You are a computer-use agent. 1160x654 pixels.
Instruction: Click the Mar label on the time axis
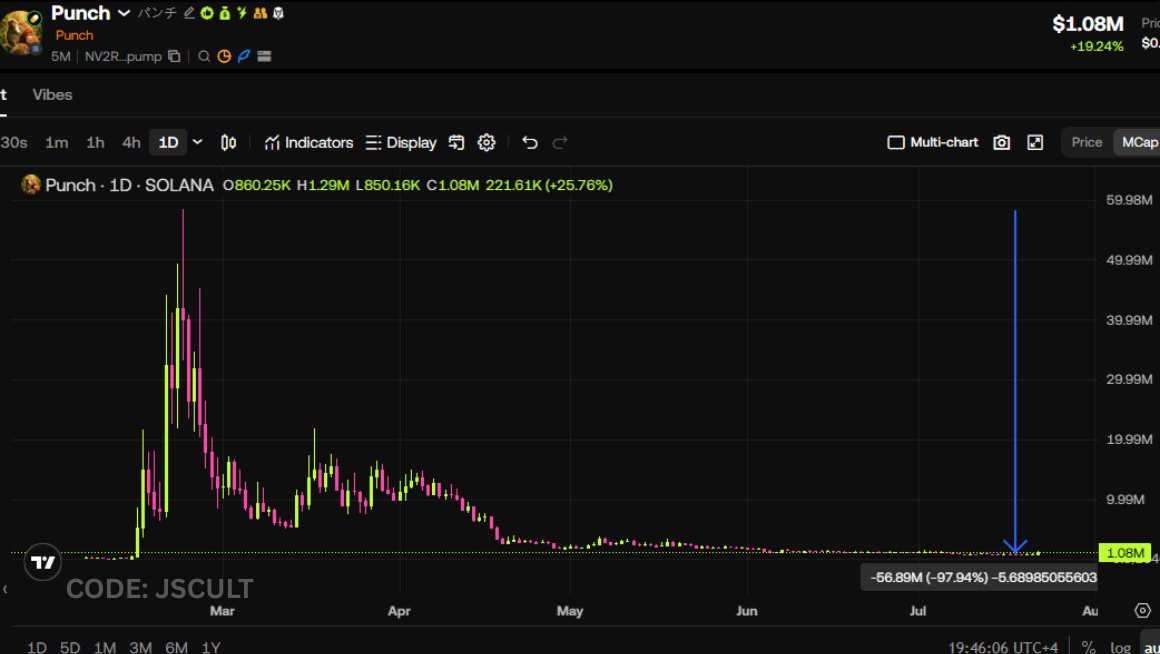tap(222, 611)
